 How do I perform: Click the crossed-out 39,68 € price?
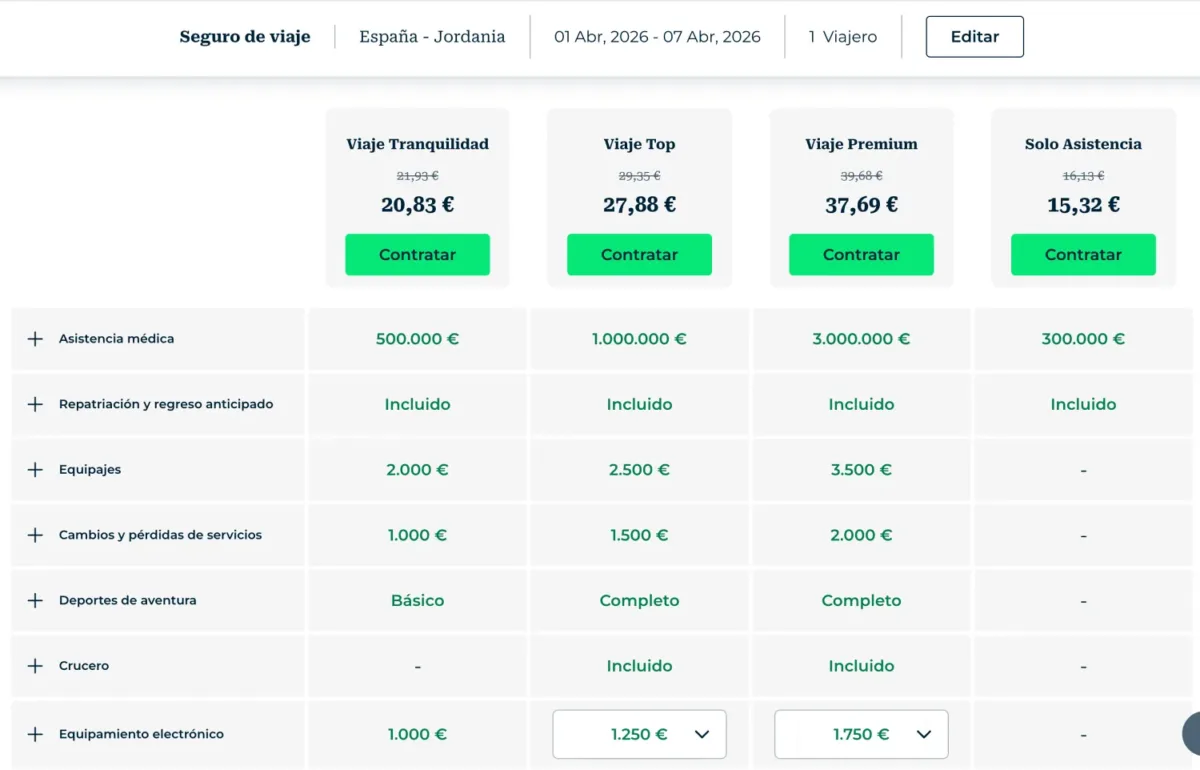862,176
